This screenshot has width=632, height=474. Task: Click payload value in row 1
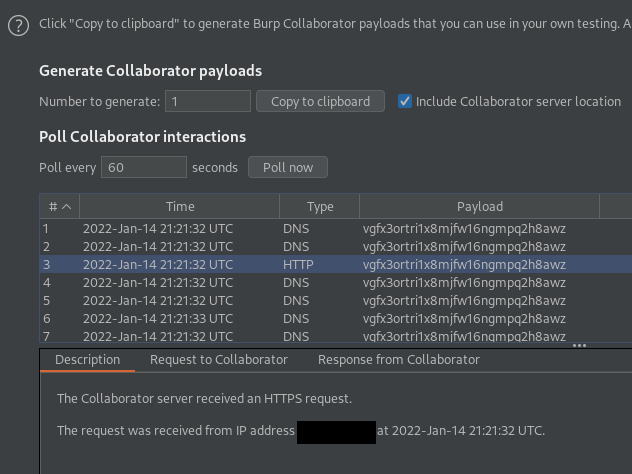(x=464, y=229)
